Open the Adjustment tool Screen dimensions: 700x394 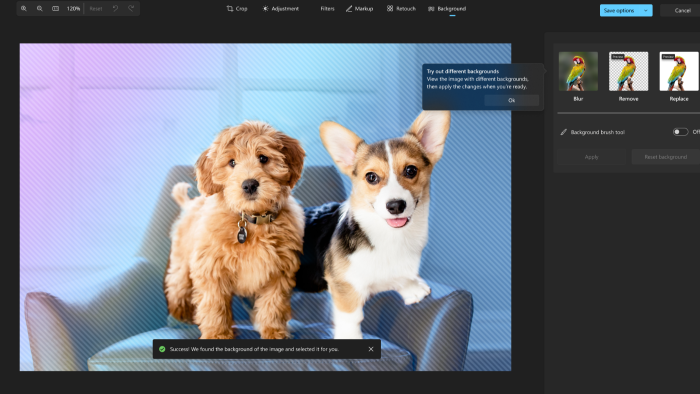coord(280,8)
